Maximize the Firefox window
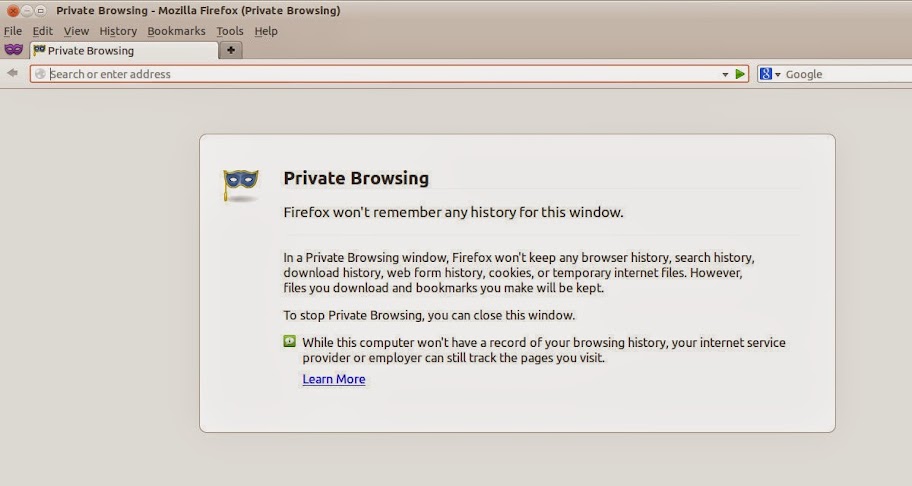Screen dimensions: 912x486 (41, 10)
